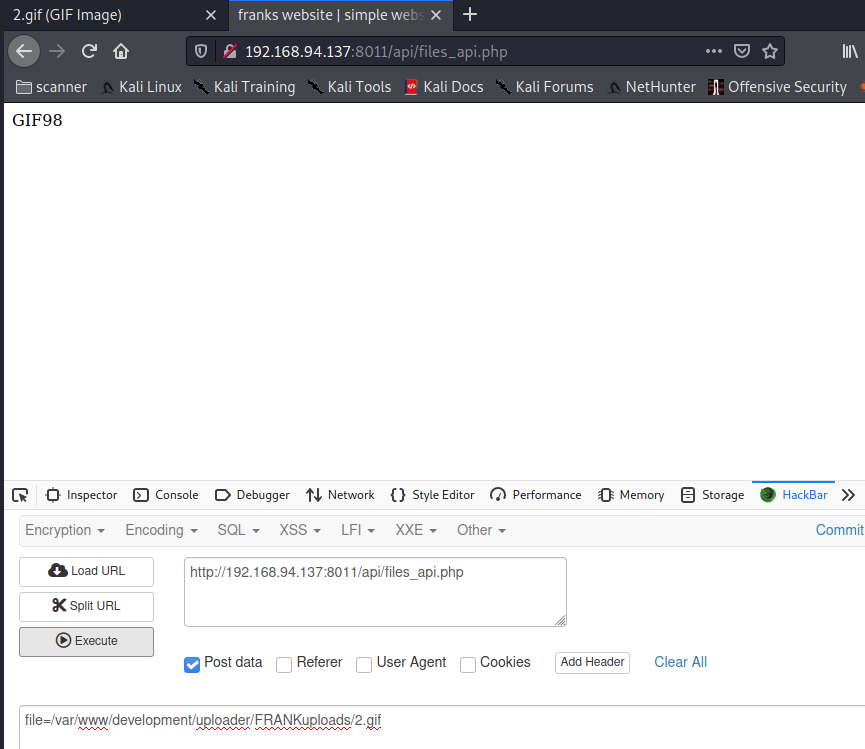865x749 pixels.
Task: Click the HackBar URL text area
Action: tap(375, 592)
